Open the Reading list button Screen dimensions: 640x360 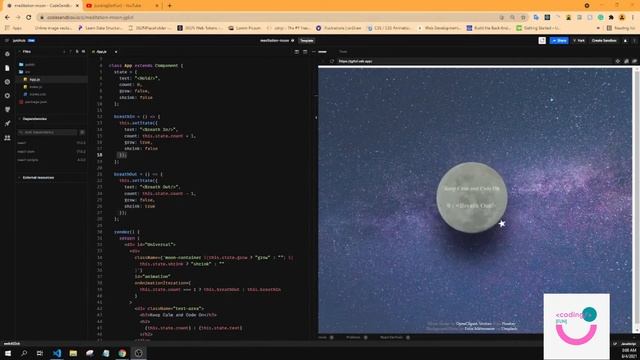[621, 28]
